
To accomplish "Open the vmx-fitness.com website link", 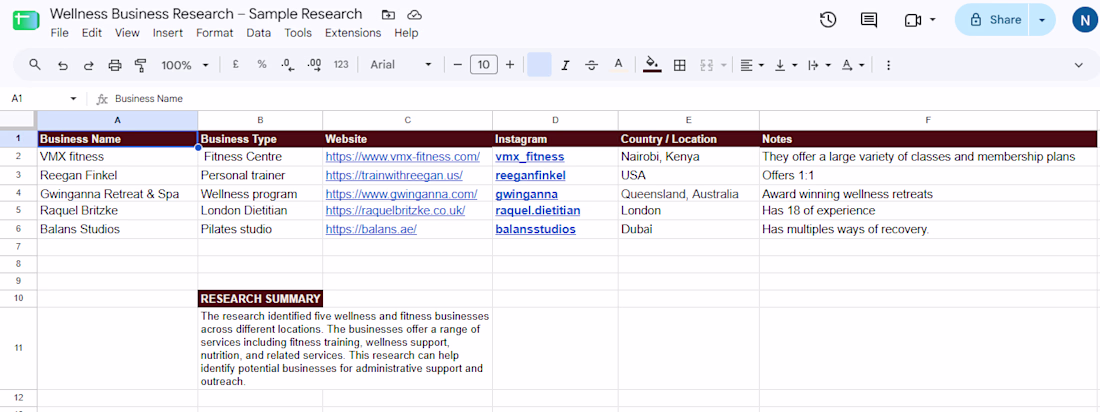I will coord(403,157).
